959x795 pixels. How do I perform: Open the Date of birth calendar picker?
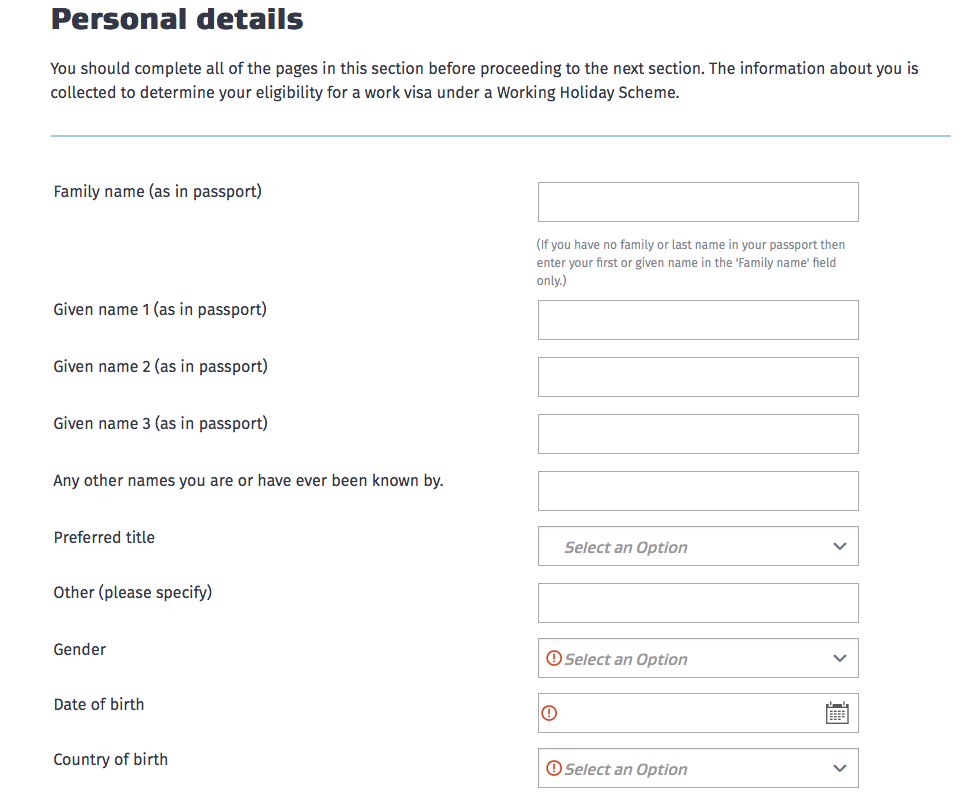[x=837, y=713]
